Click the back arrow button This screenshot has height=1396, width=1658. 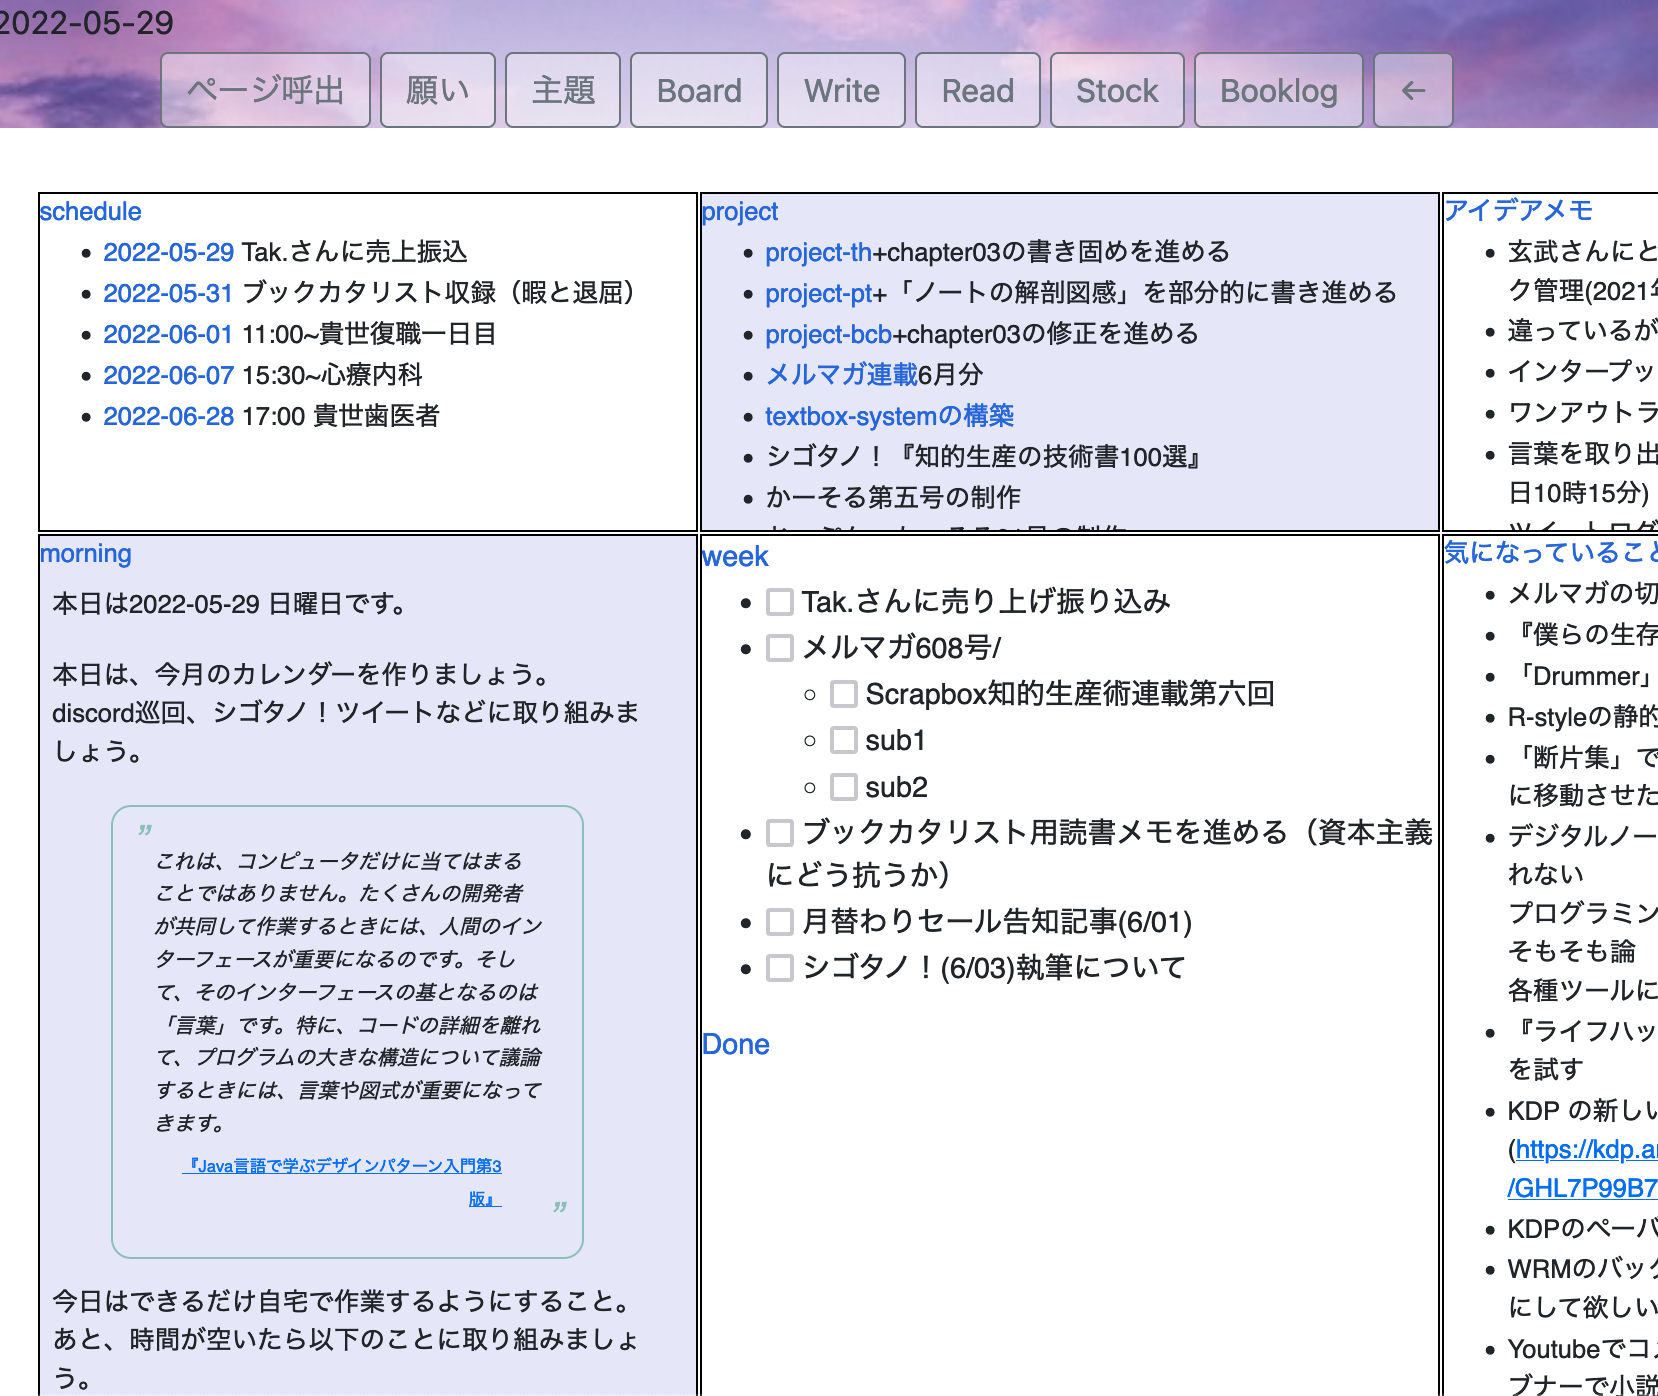click(x=1412, y=90)
